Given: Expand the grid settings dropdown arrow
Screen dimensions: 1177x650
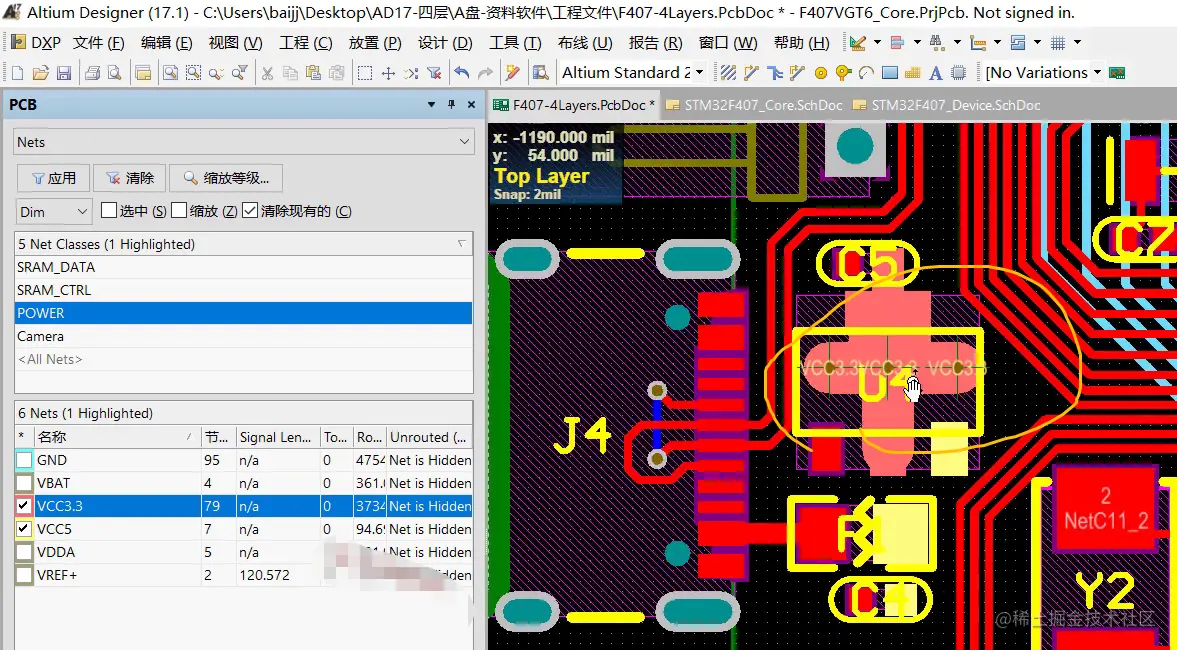Looking at the screenshot, I should pyautogui.click(x=1077, y=43).
